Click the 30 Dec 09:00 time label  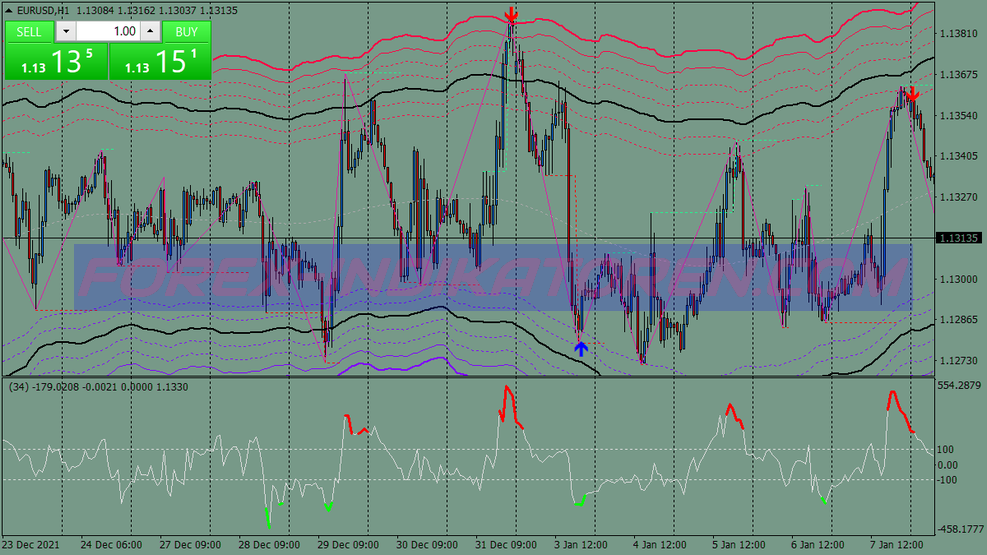click(x=427, y=544)
